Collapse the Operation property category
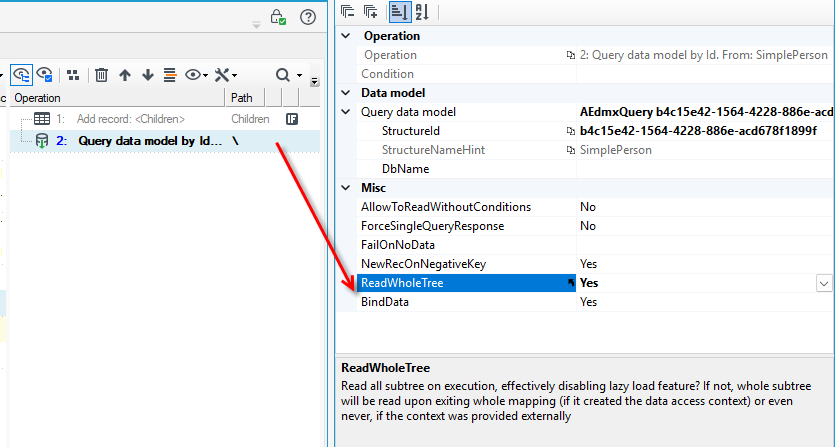This screenshot has width=835, height=447. click(346, 36)
